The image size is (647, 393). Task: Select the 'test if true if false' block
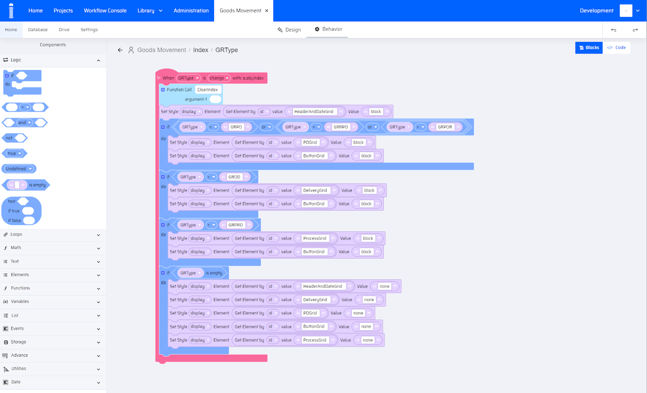[x=21, y=211]
